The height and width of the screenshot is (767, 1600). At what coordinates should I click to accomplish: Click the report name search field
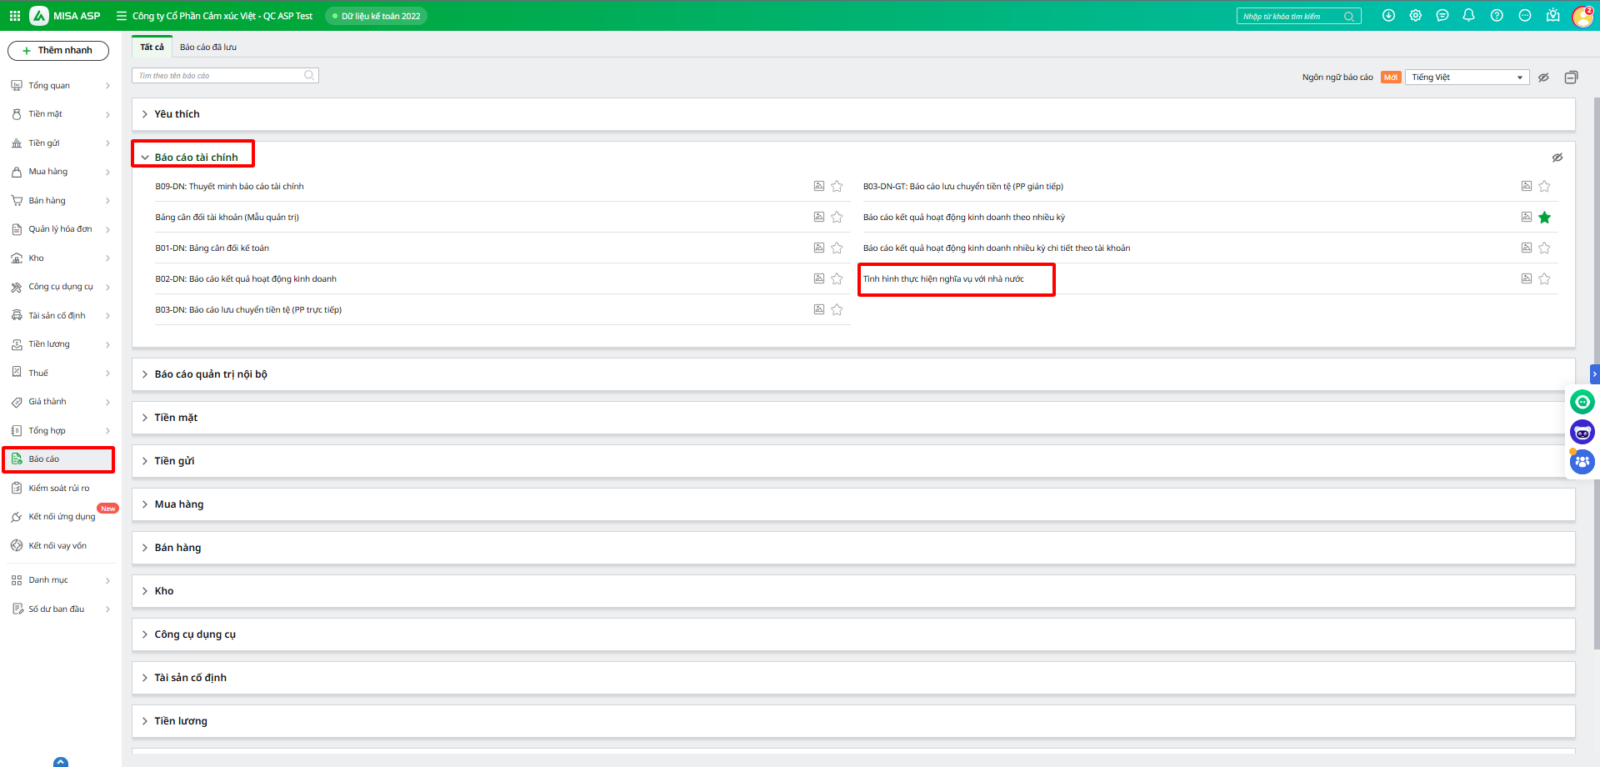[x=220, y=76]
